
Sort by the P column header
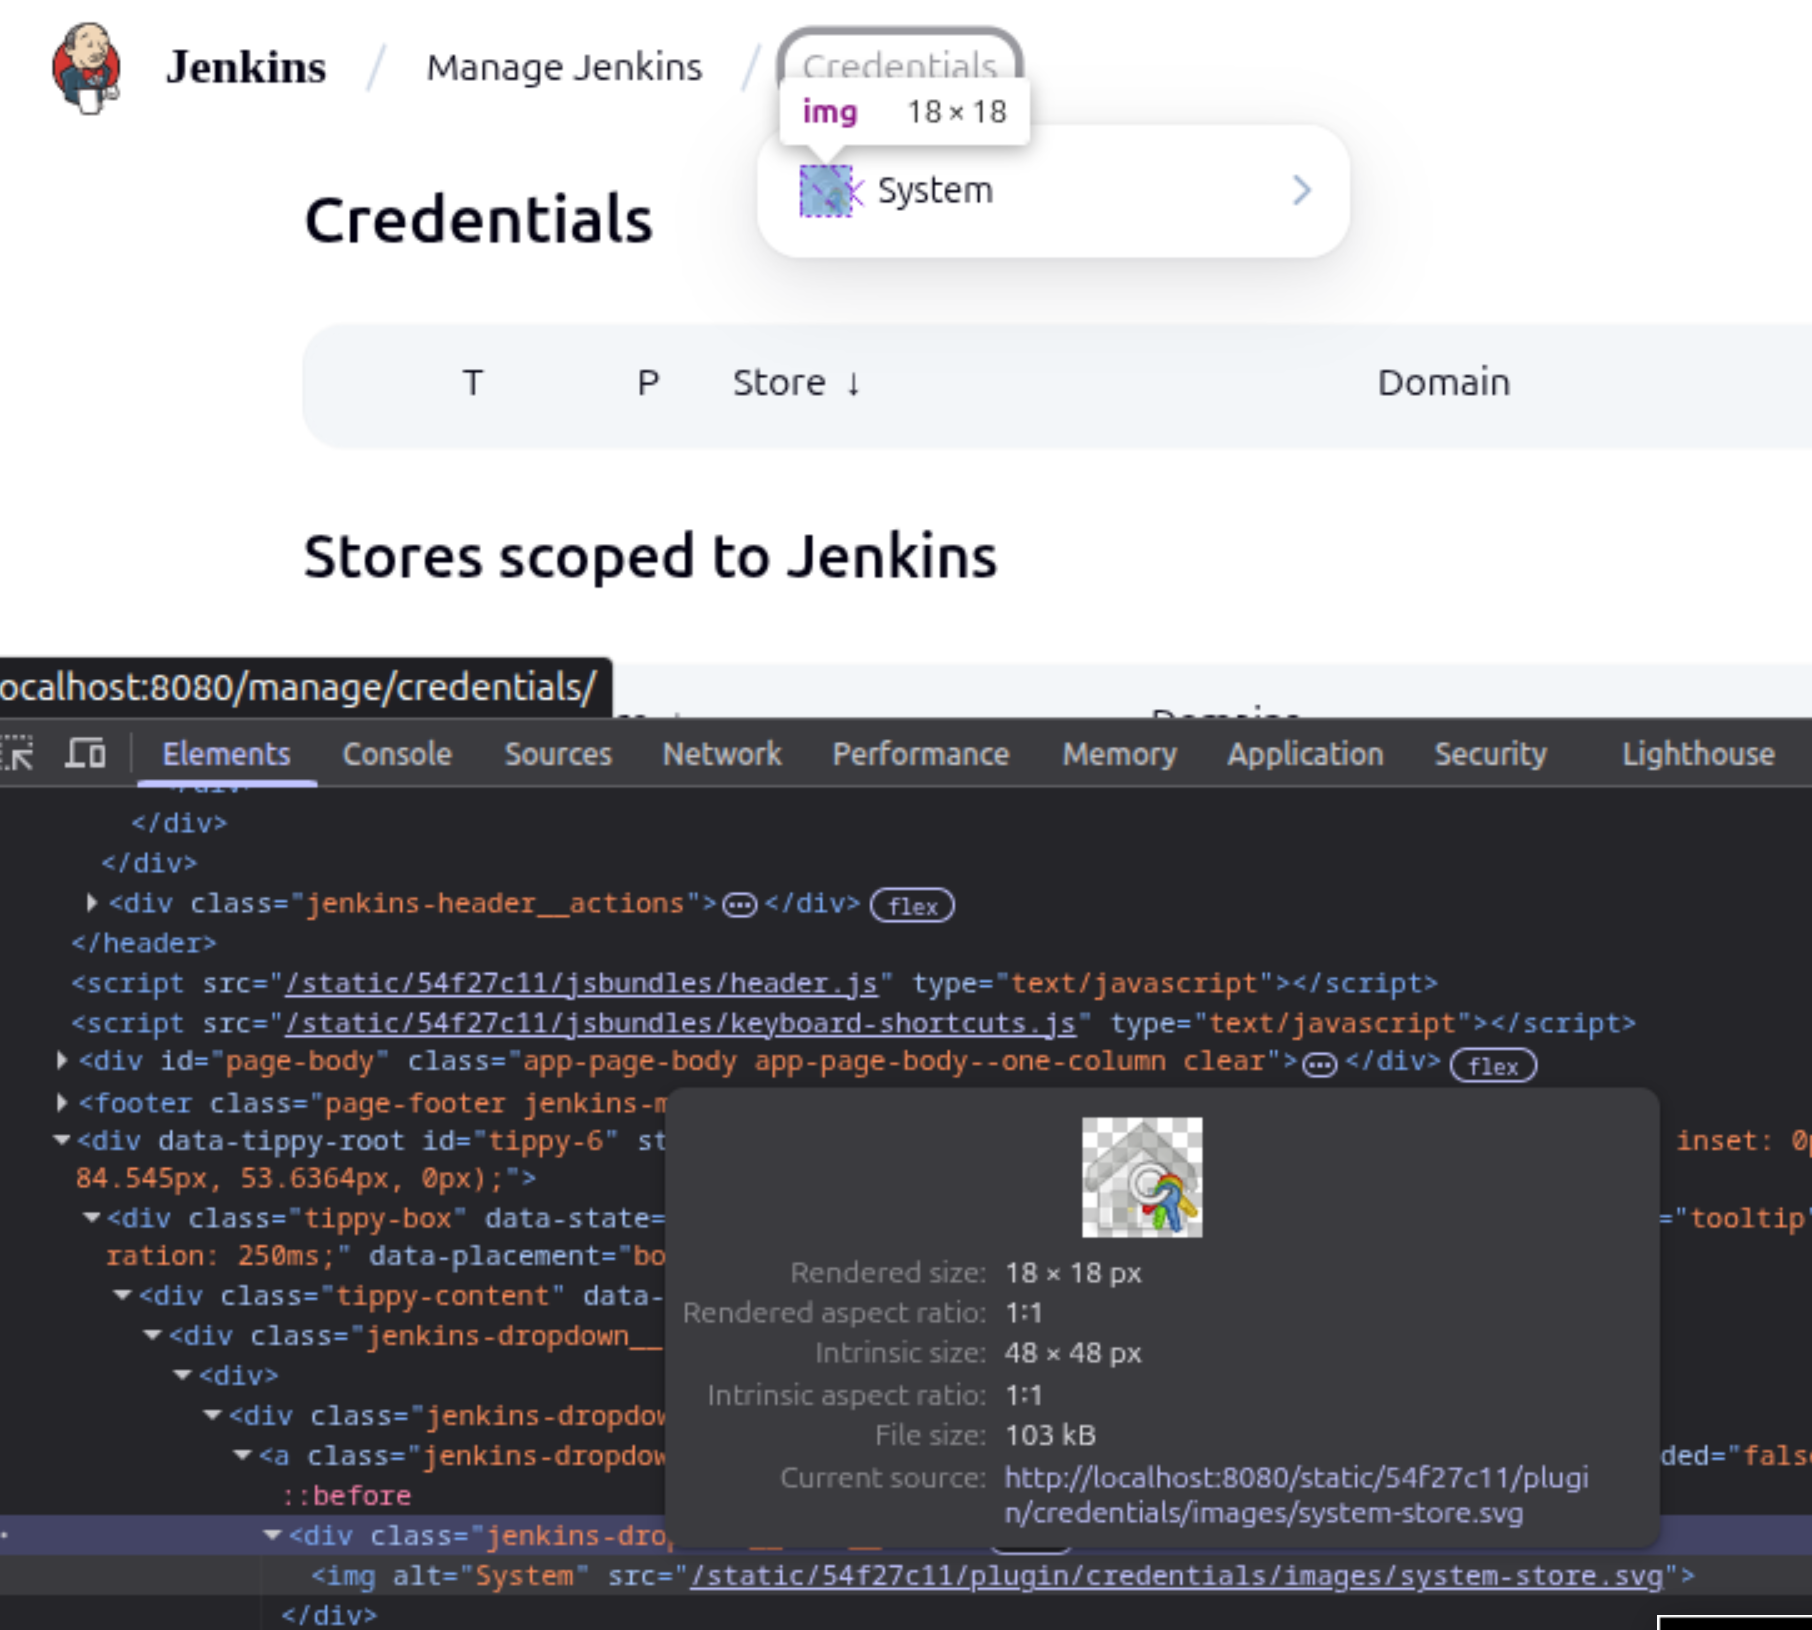point(648,383)
